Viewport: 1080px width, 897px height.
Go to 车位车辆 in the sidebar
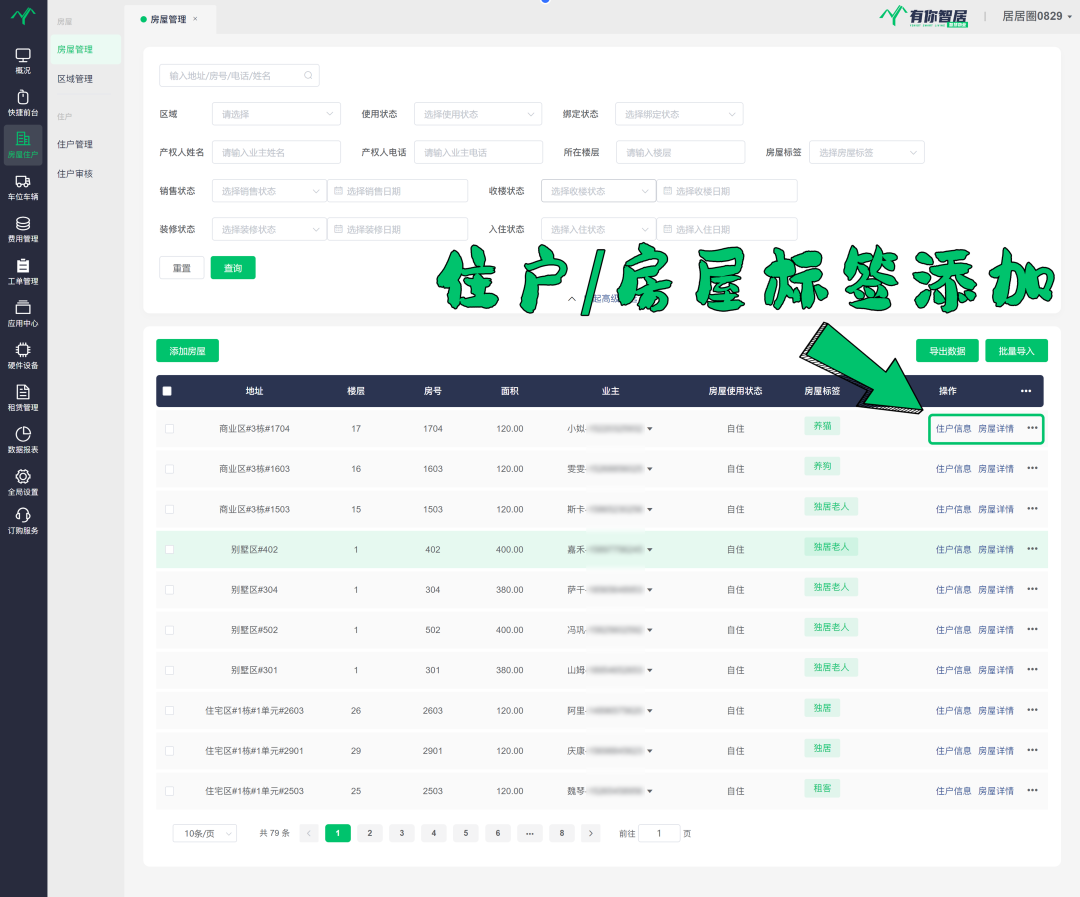23,186
